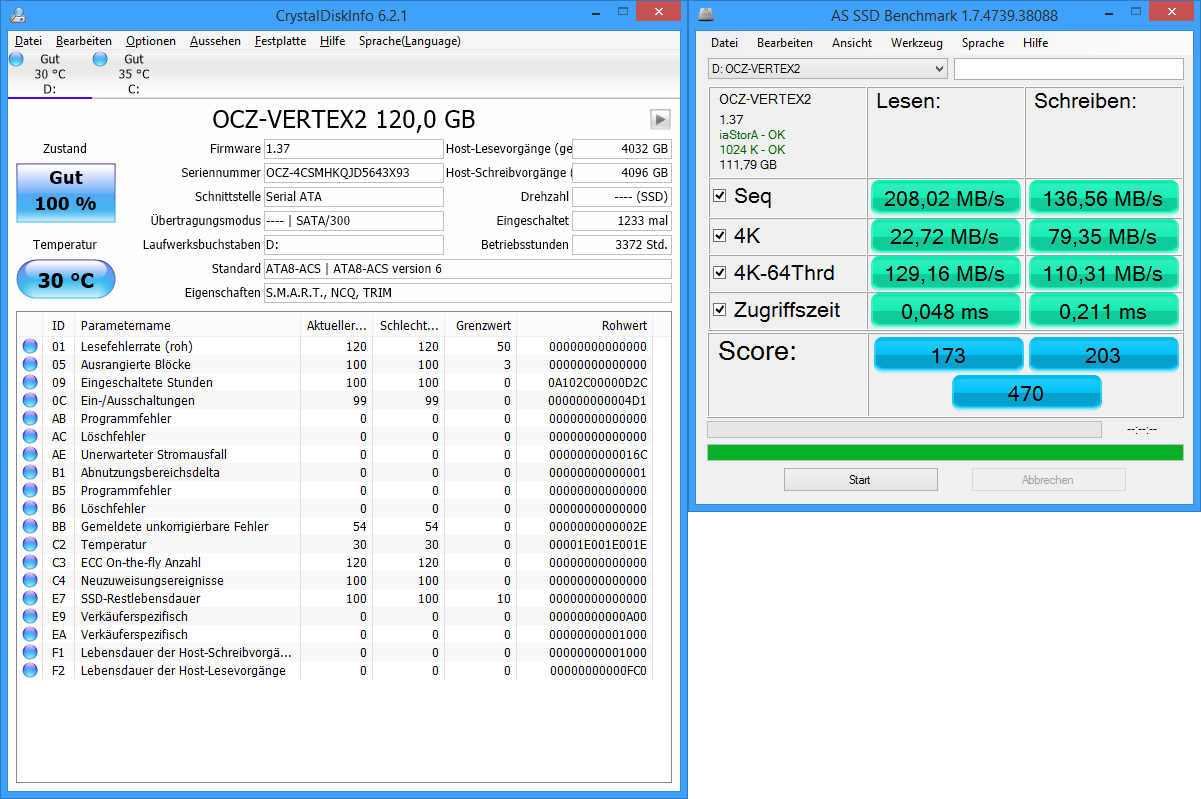Click status orb for Abnutzungsbereichsdelta row
The image size is (1201, 799).
(30, 473)
